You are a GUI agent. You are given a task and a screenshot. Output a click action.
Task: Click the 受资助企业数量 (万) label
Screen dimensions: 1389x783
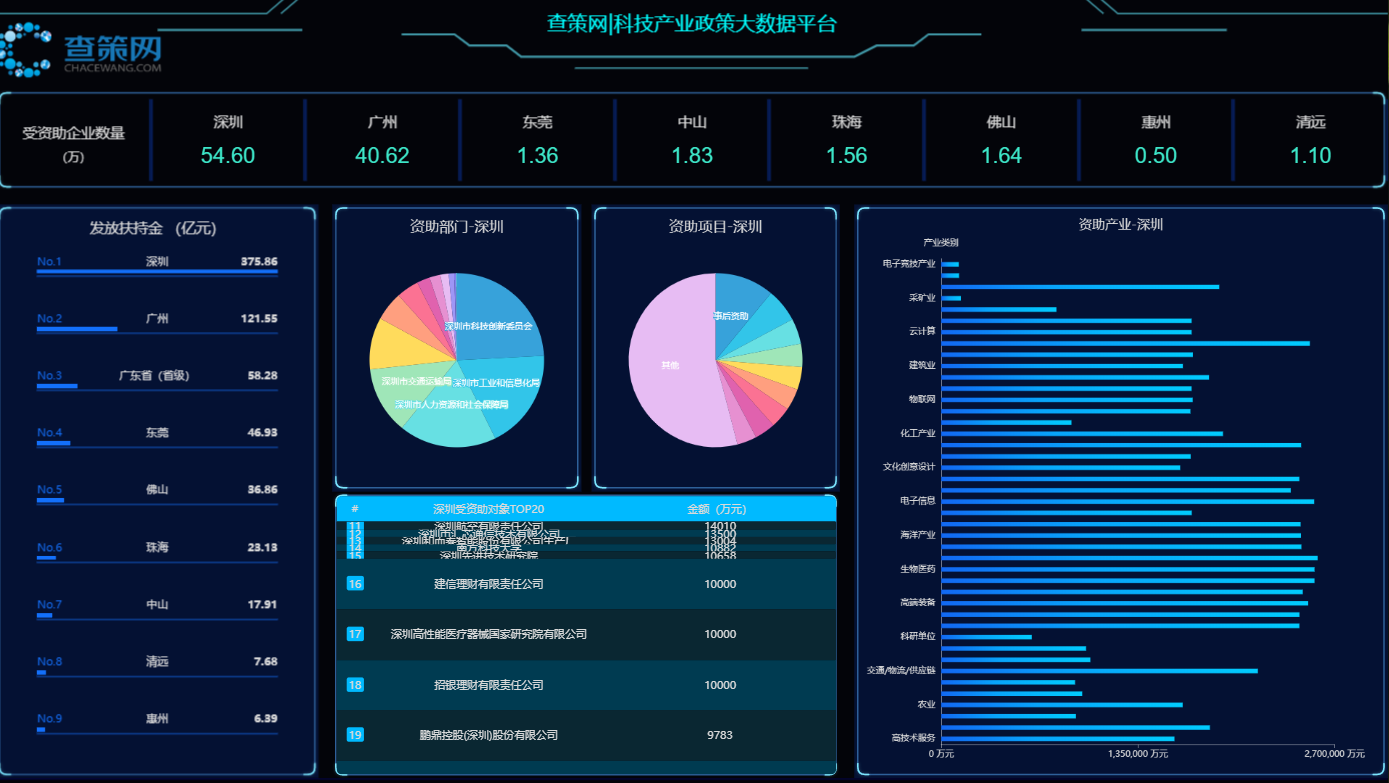(74, 144)
